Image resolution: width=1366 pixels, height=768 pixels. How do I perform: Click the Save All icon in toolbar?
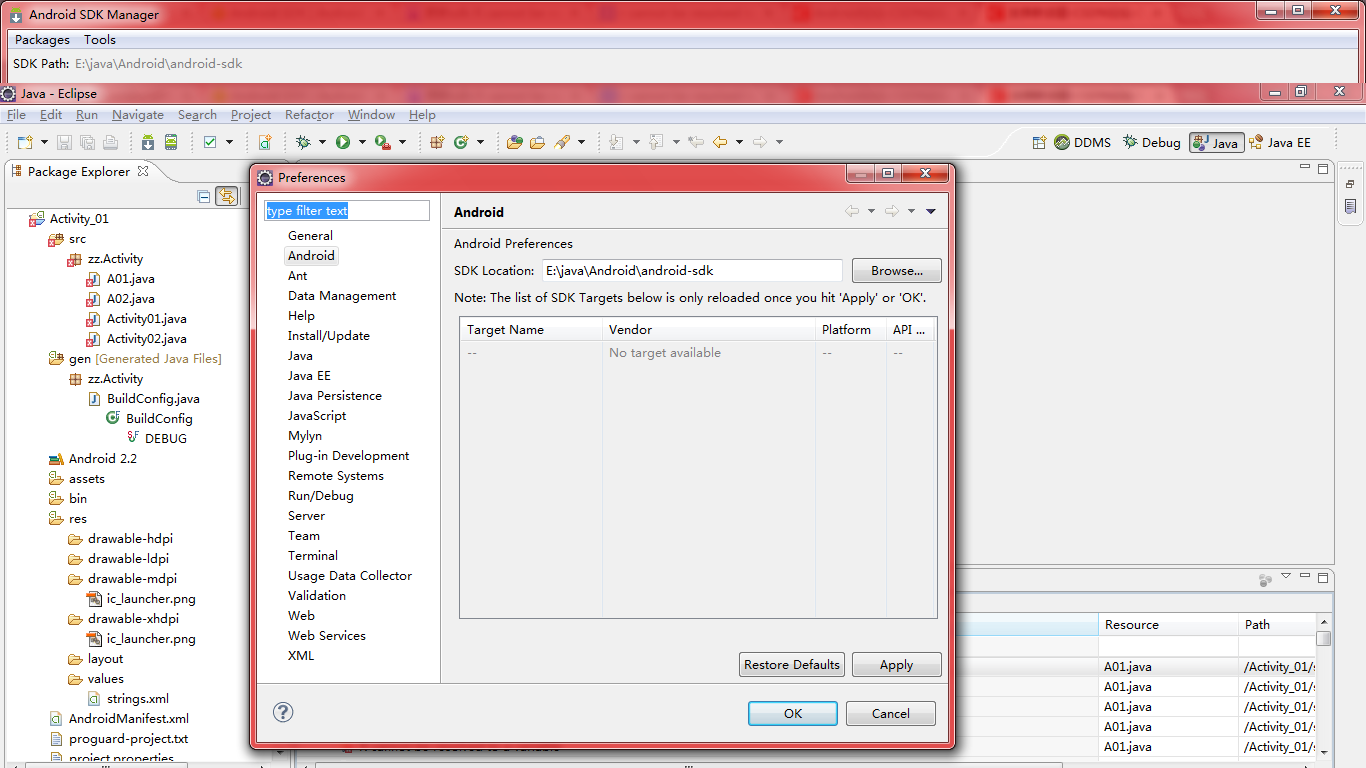87,142
